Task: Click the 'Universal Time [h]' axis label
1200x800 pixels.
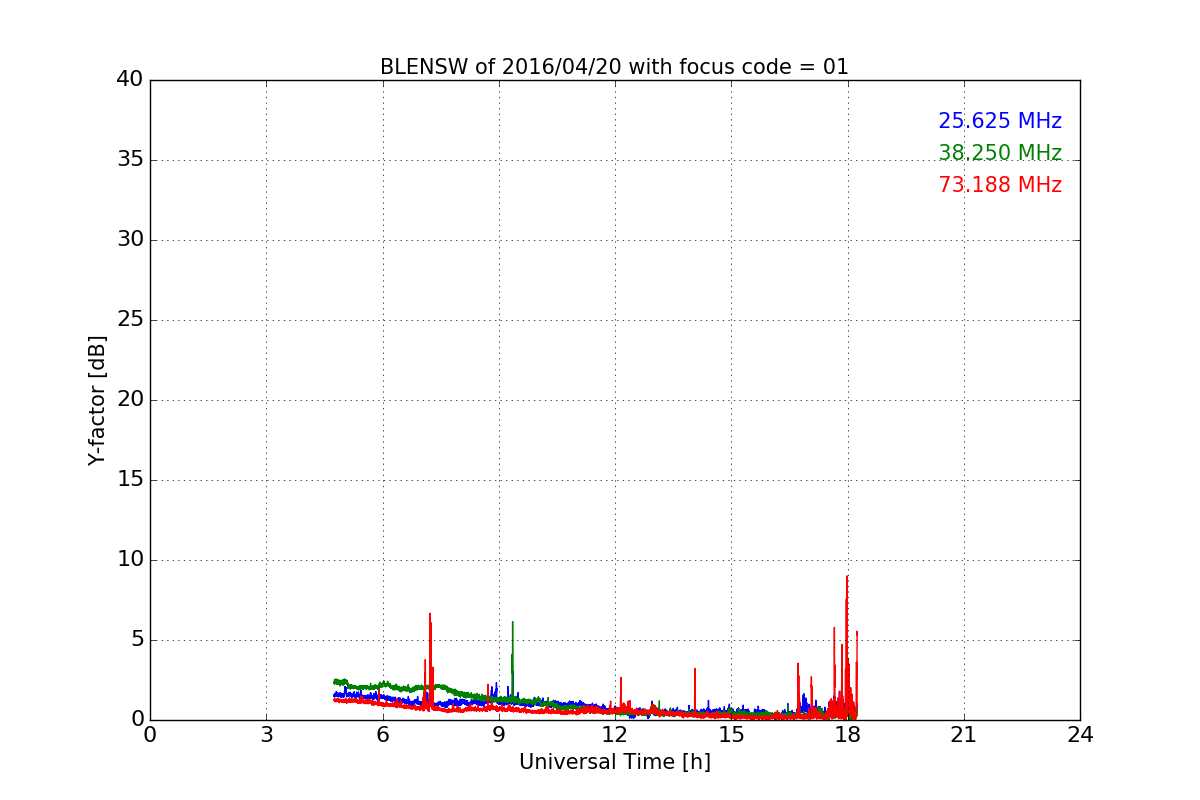Action: 614,762
